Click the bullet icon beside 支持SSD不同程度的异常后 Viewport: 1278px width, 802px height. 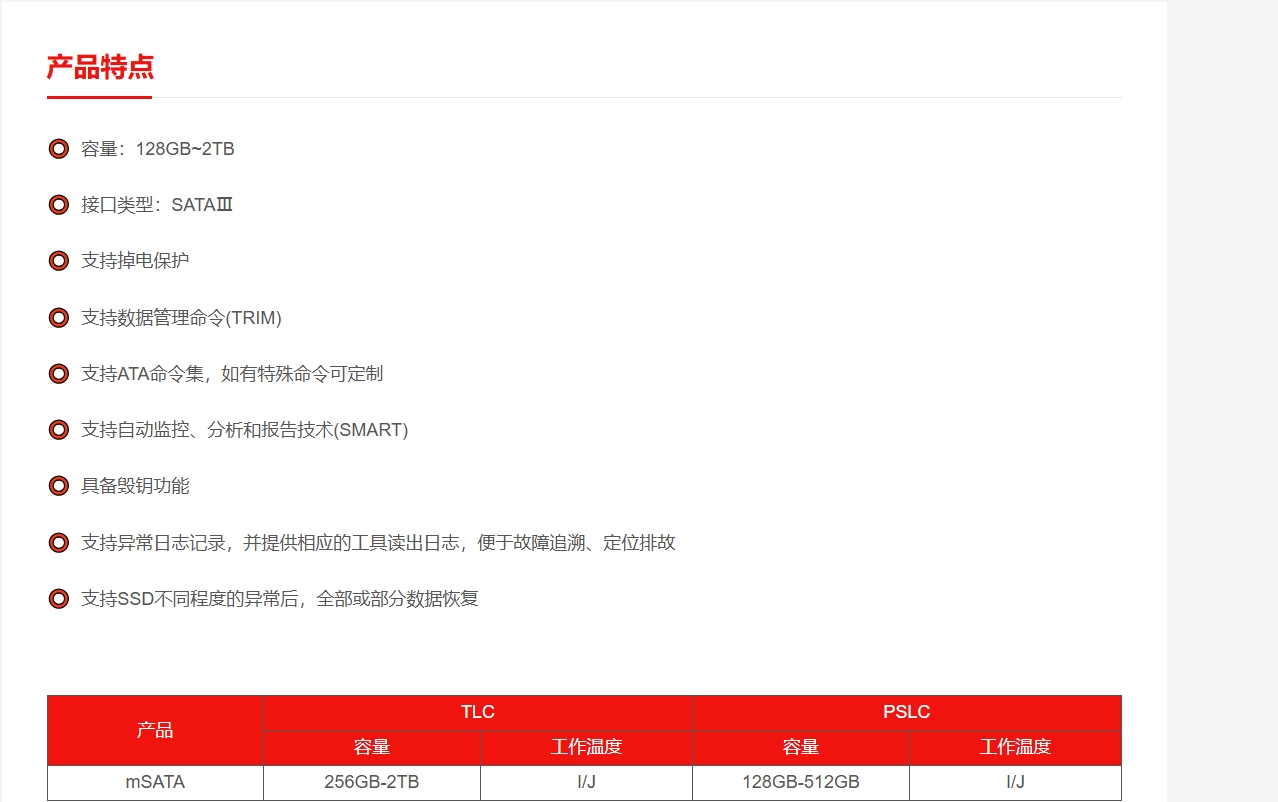(59, 599)
